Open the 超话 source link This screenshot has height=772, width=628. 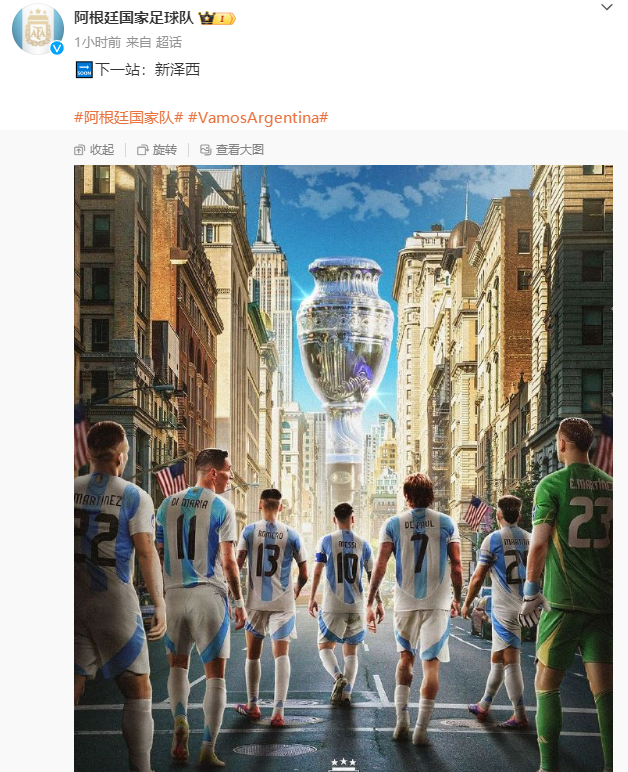pos(168,42)
